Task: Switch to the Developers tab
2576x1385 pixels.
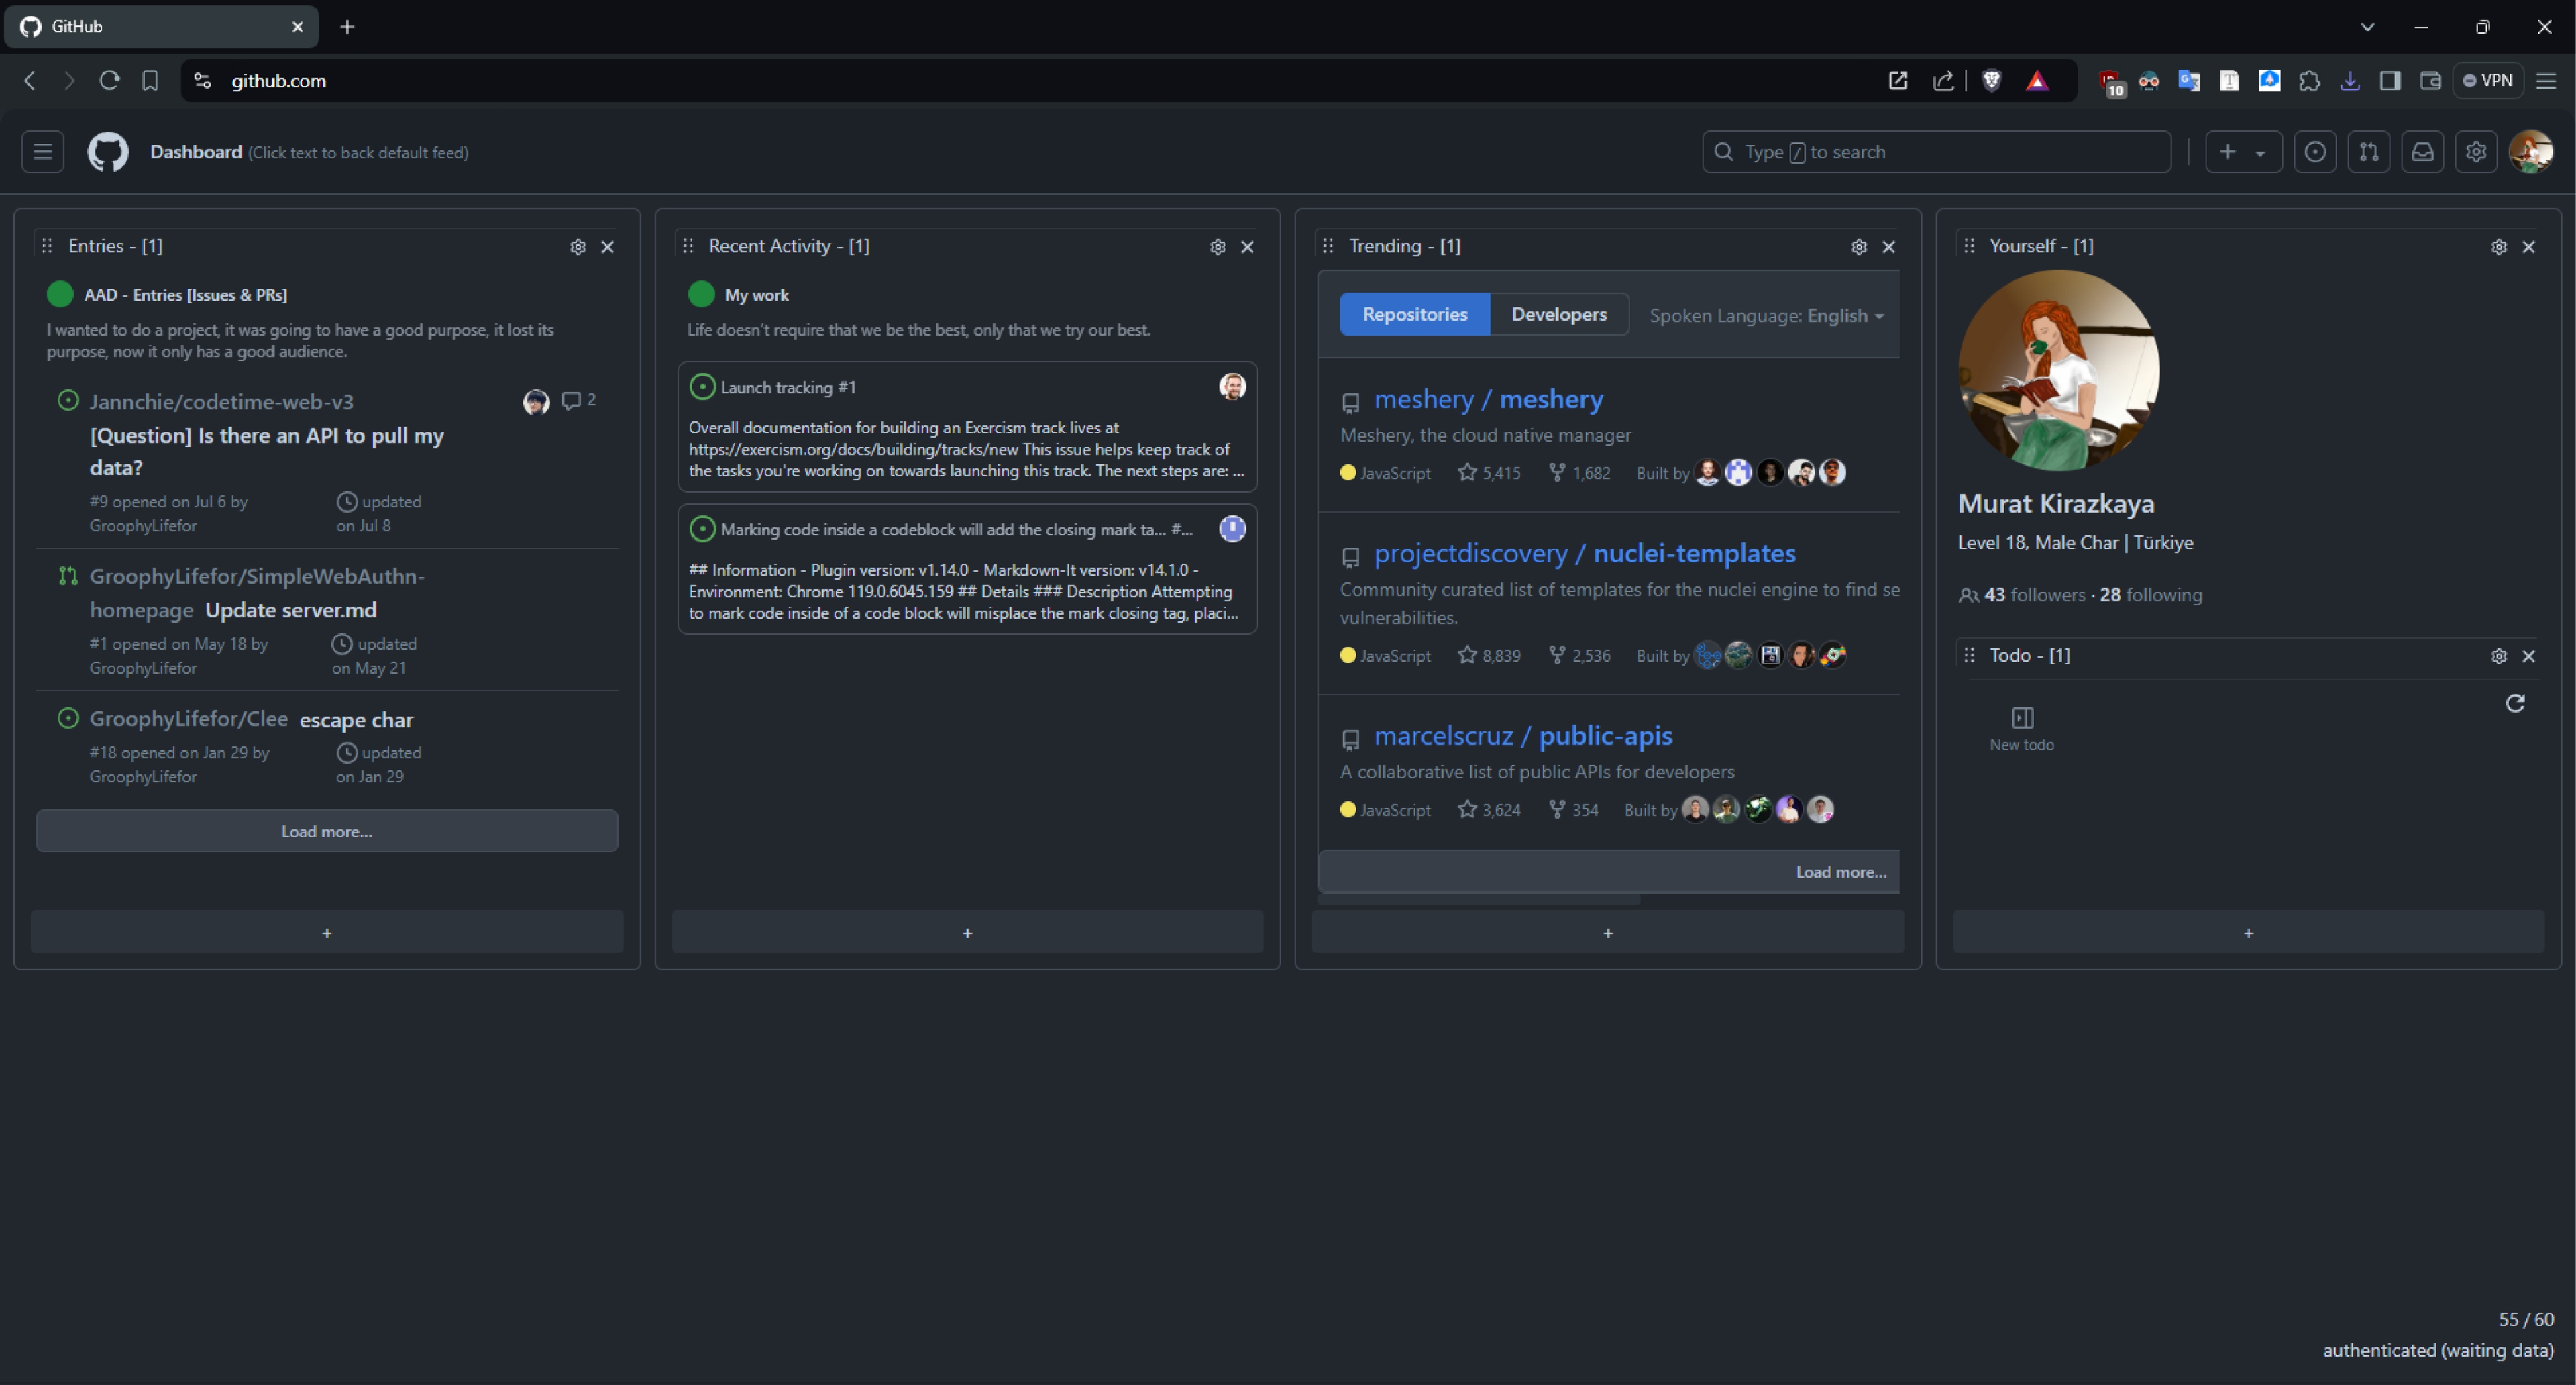Action: (1559, 314)
